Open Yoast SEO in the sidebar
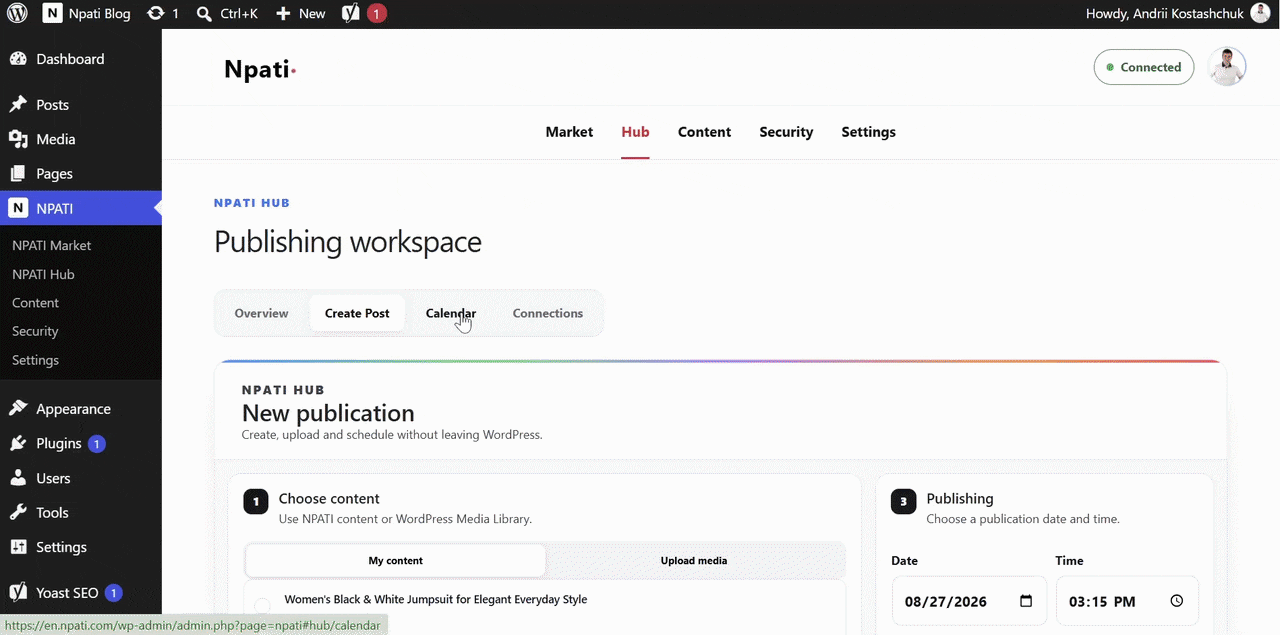 67,593
